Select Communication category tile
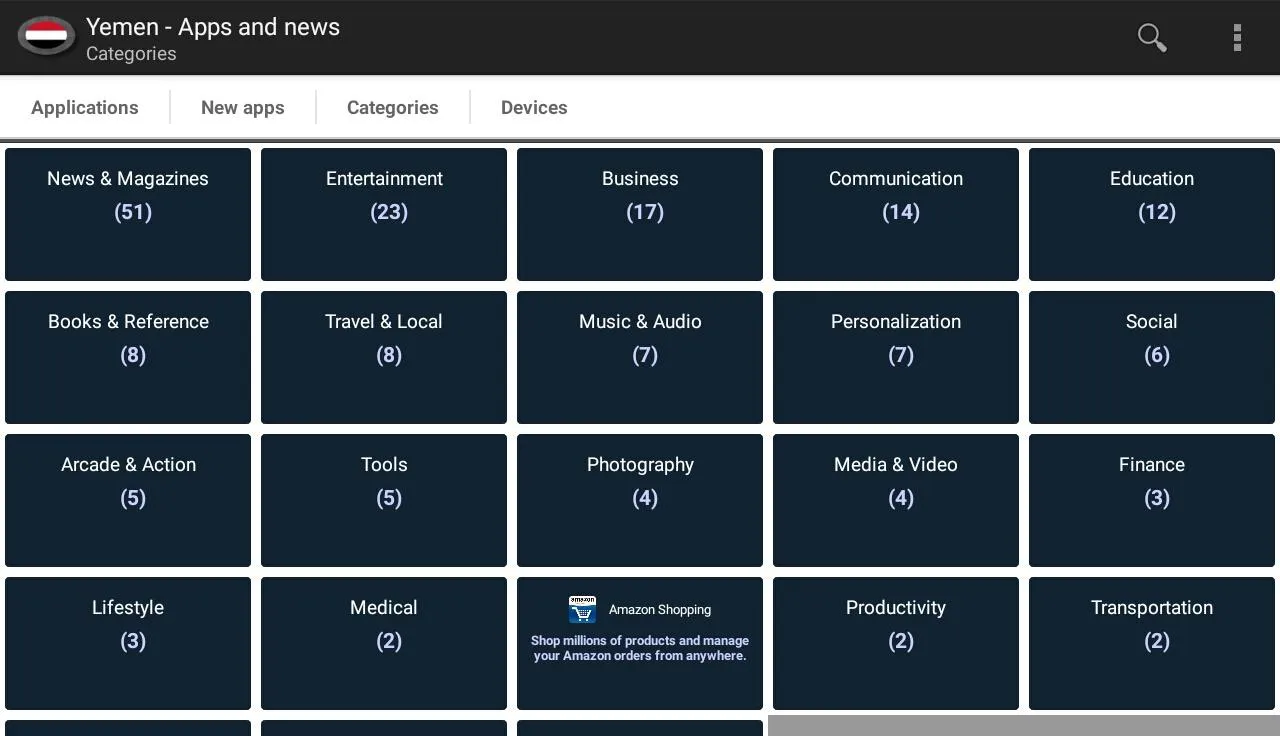Viewport: 1280px width, 736px height. pos(896,214)
